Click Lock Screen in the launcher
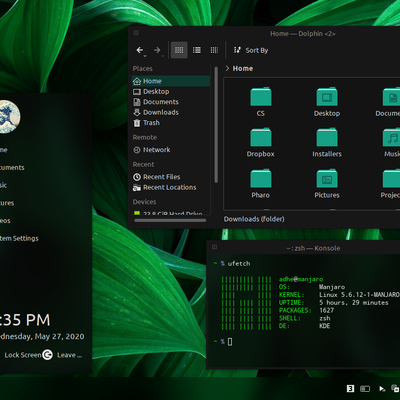The image size is (400, 400). point(23,355)
